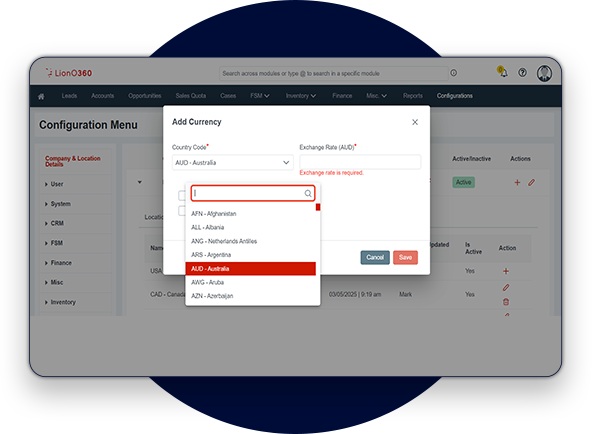This screenshot has width=592, height=434.
Task: Expand the Finance section in sidebar
Action: click(58, 263)
